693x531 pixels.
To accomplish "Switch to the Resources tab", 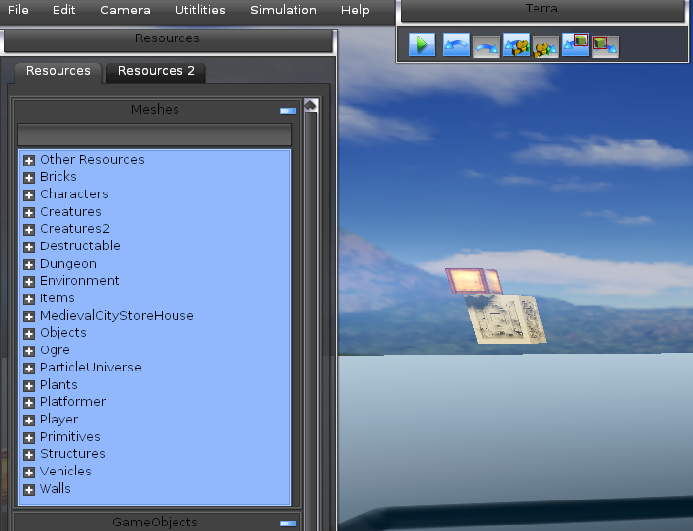I will [x=58, y=72].
